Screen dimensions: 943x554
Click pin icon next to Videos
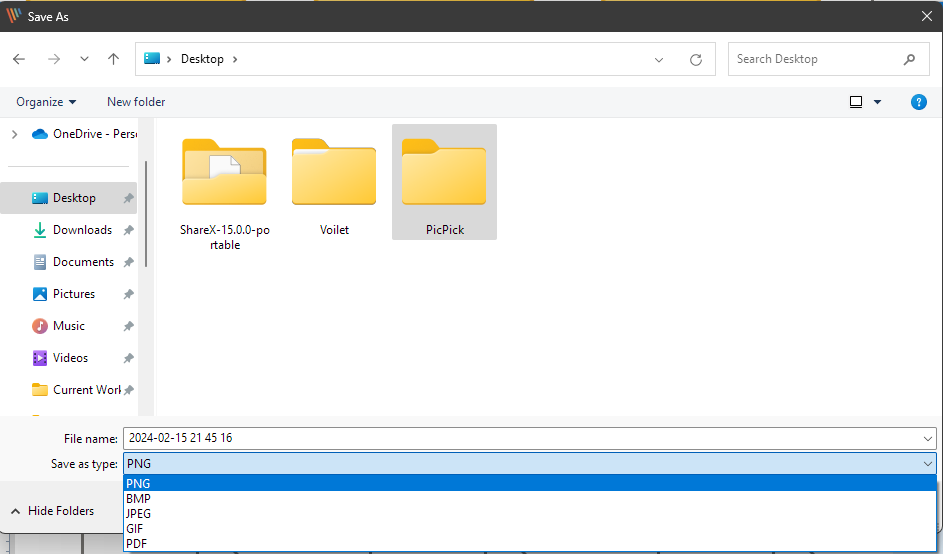pyautogui.click(x=128, y=358)
